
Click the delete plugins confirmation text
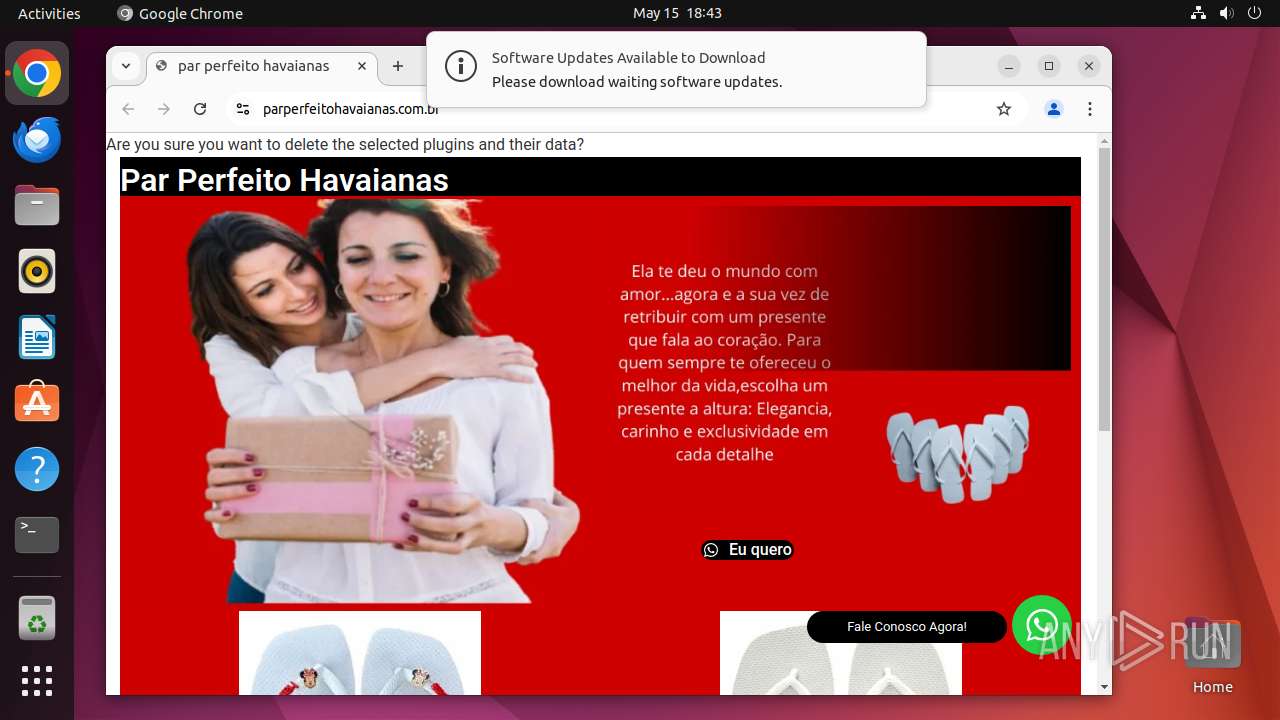click(x=345, y=145)
